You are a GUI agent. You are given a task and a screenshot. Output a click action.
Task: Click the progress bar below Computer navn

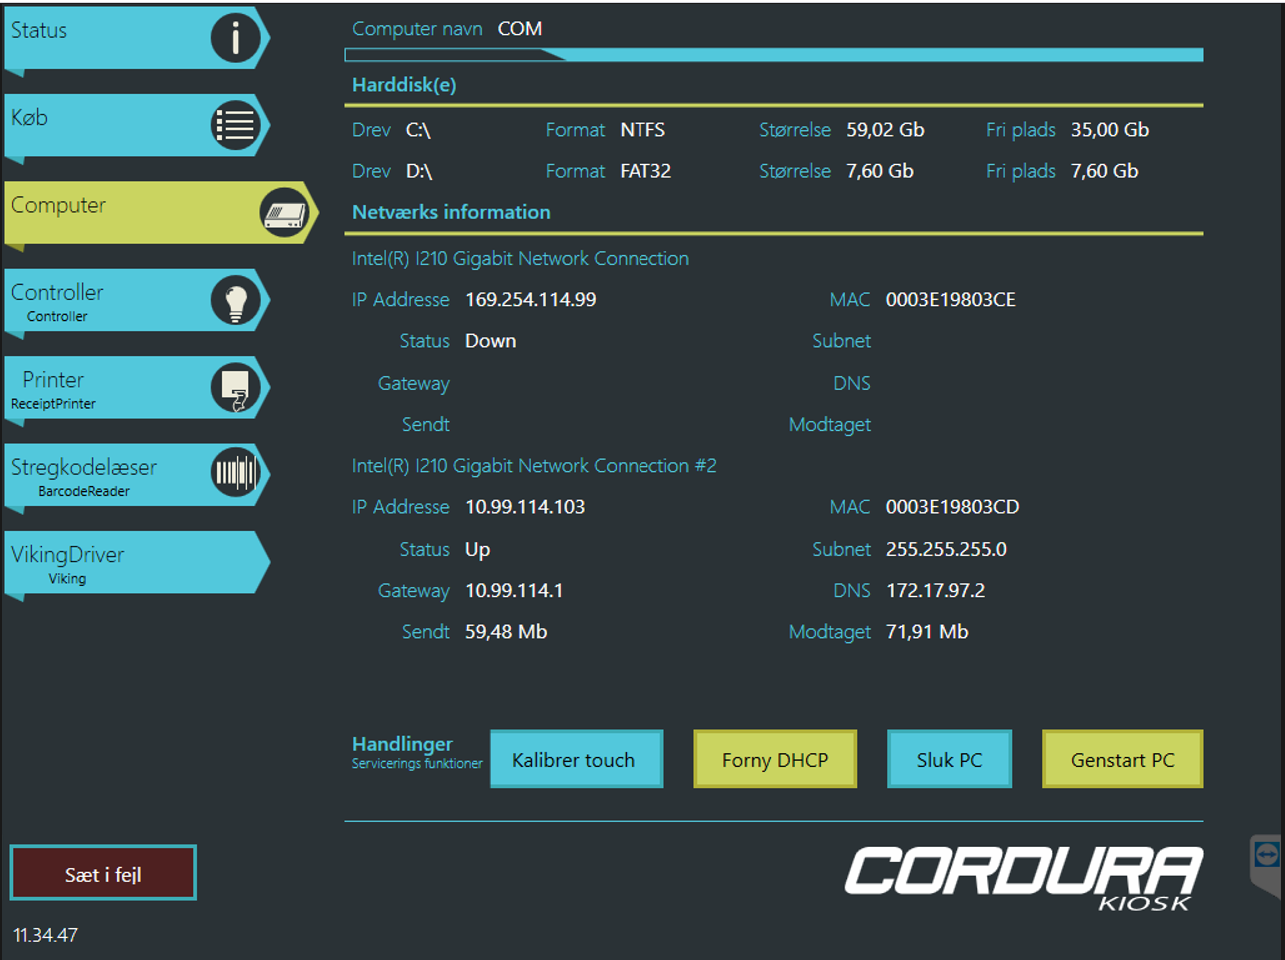(773, 55)
